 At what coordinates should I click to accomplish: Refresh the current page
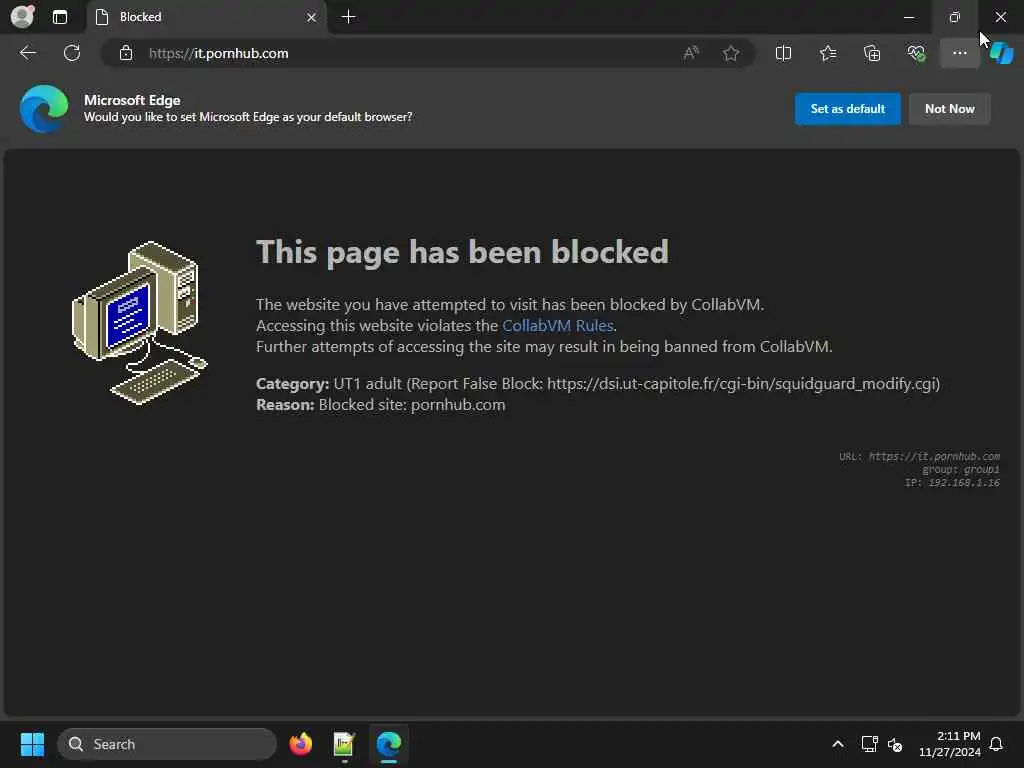click(x=72, y=53)
